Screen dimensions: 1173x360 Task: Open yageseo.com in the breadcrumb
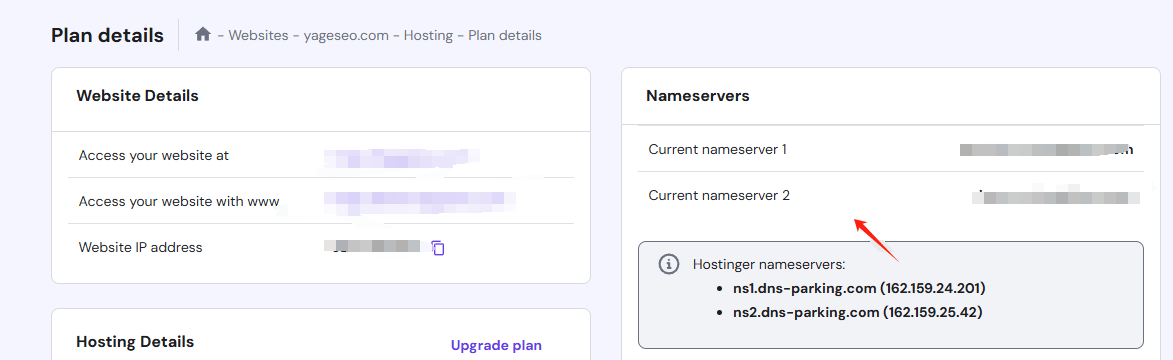tap(346, 35)
